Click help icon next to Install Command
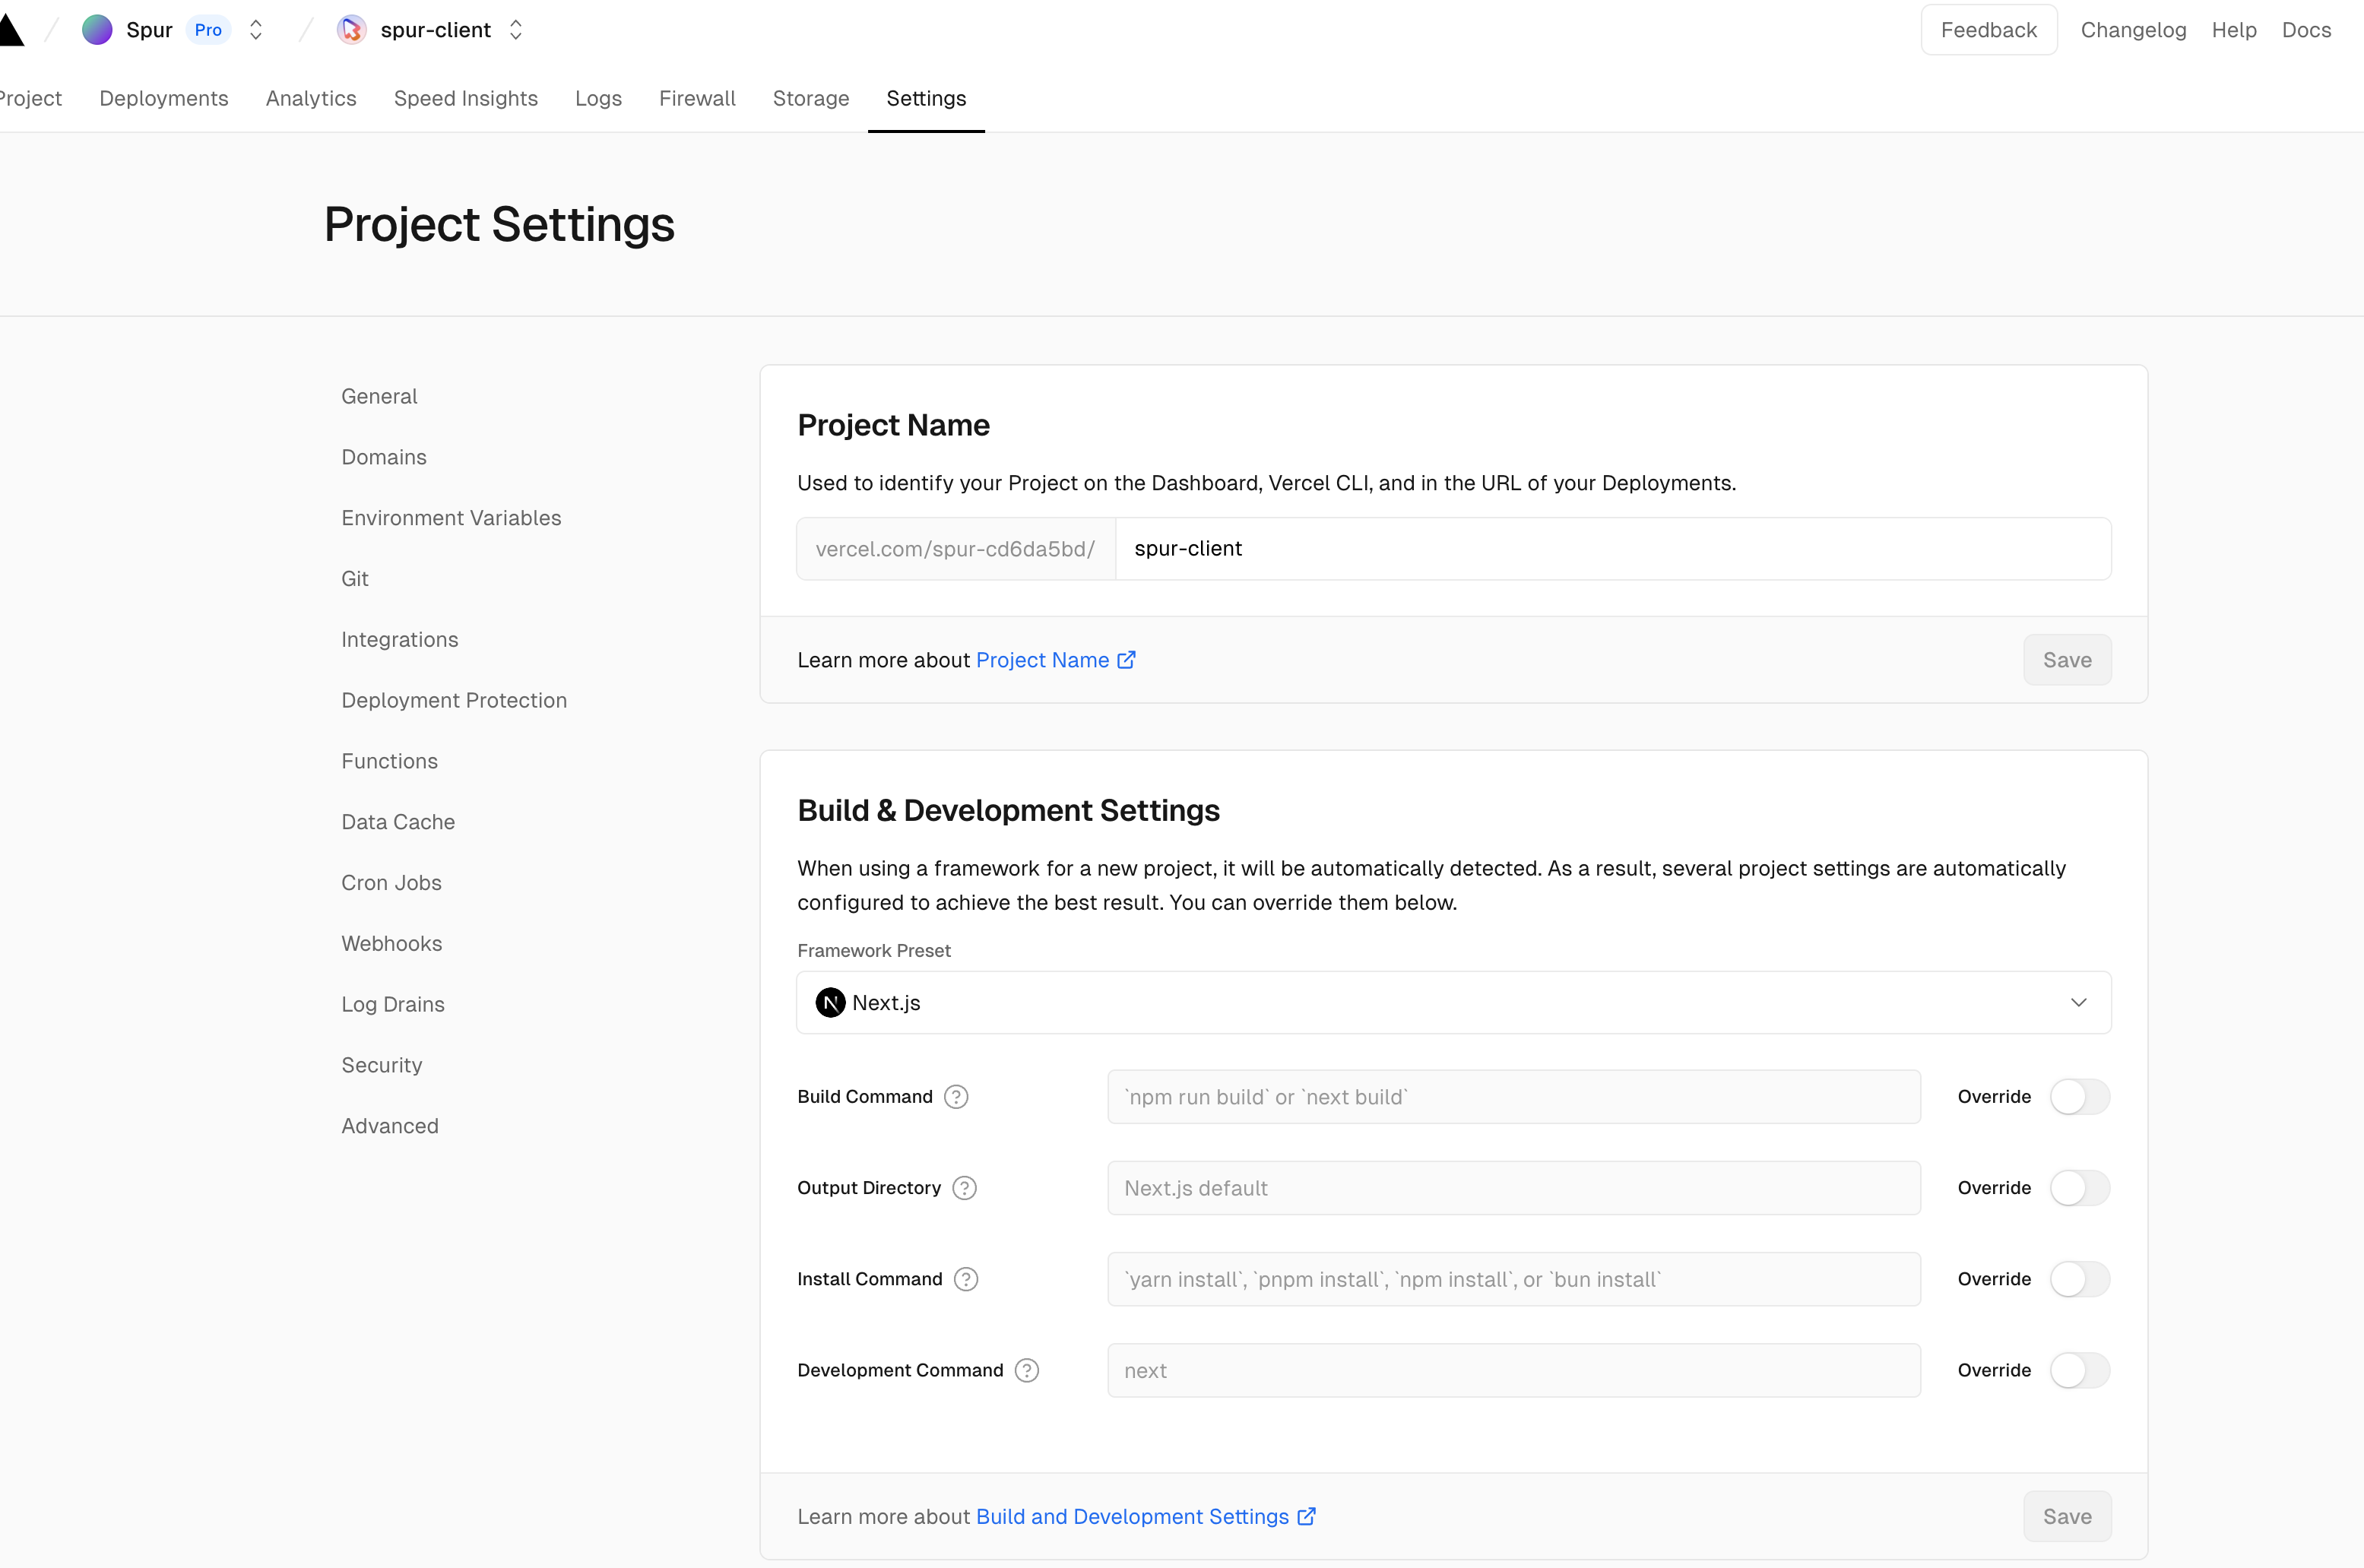 tap(965, 1279)
